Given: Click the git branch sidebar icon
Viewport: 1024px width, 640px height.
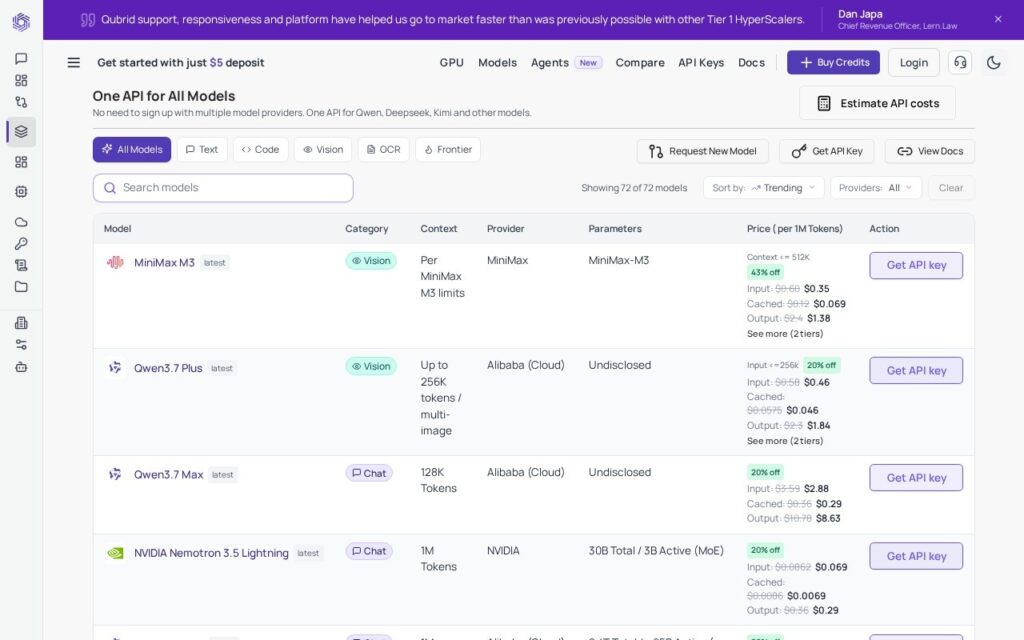Looking at the screenshot, I should [21, 103].
